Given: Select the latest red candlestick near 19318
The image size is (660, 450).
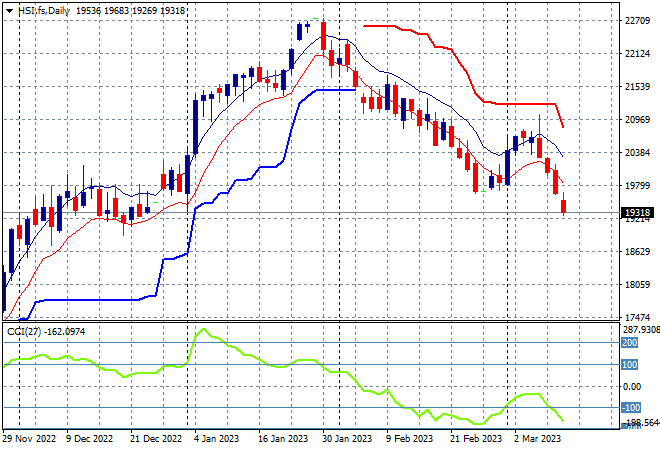Looking at the screenshot, I should tap(564, 206).
